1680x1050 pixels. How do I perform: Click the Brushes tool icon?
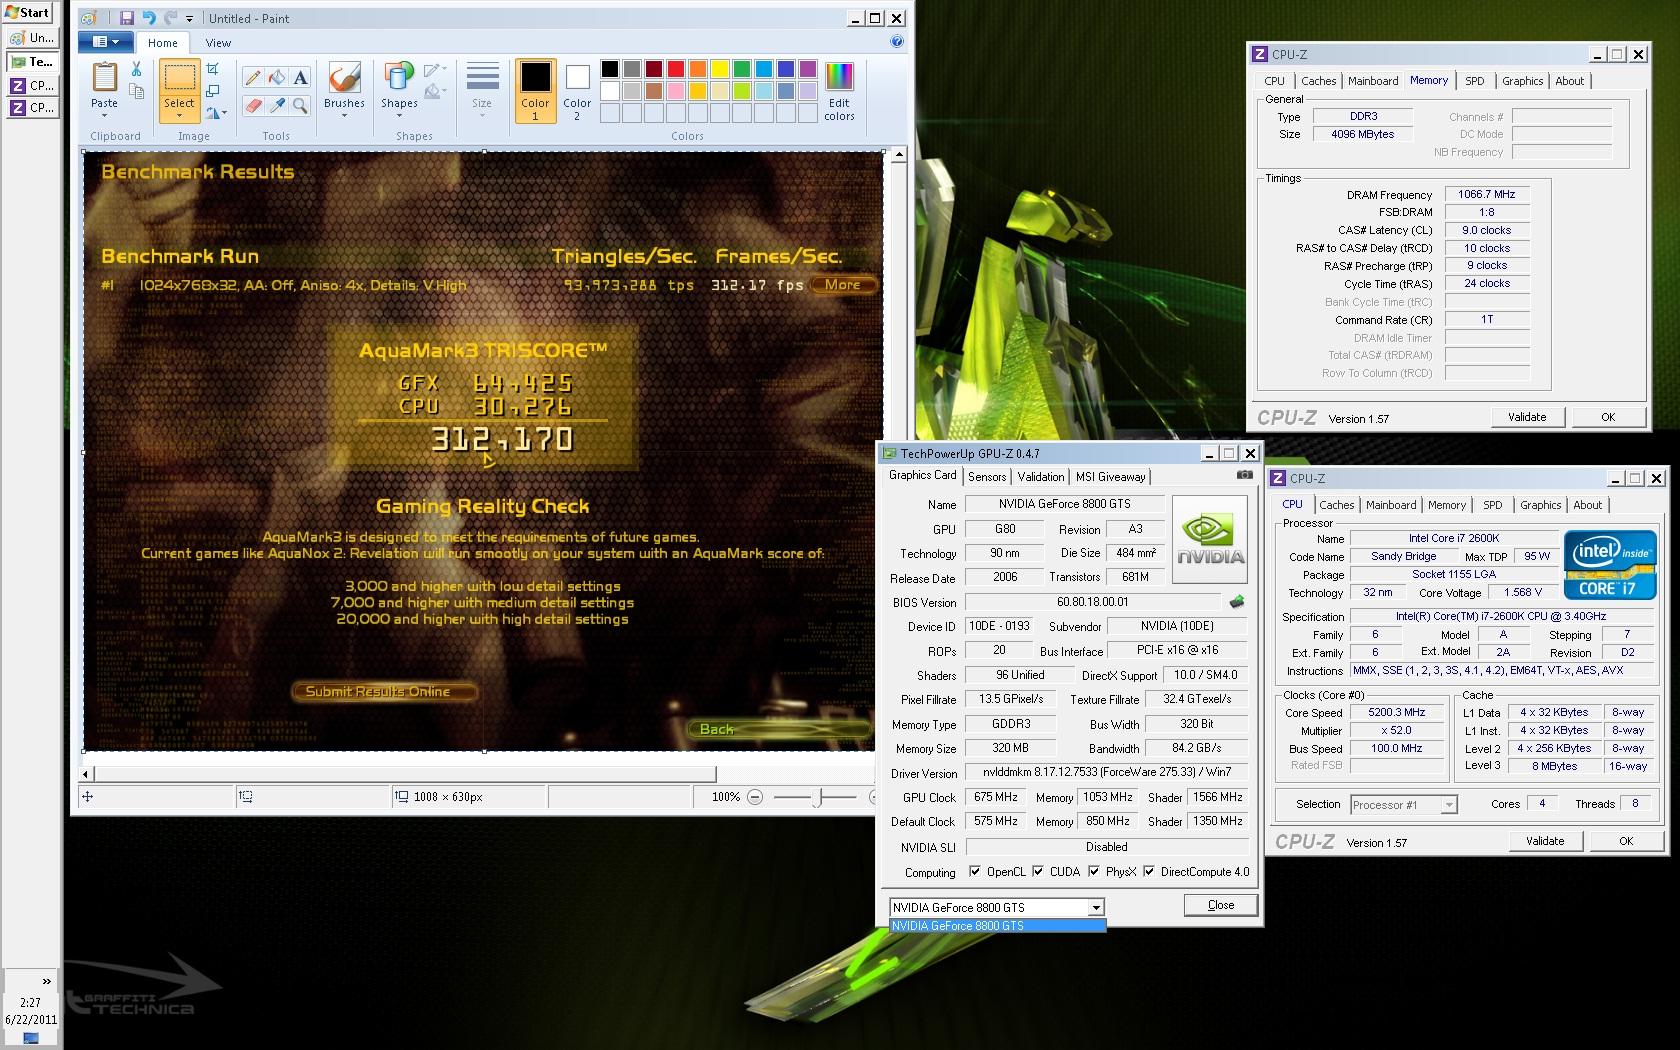point(344,78)
